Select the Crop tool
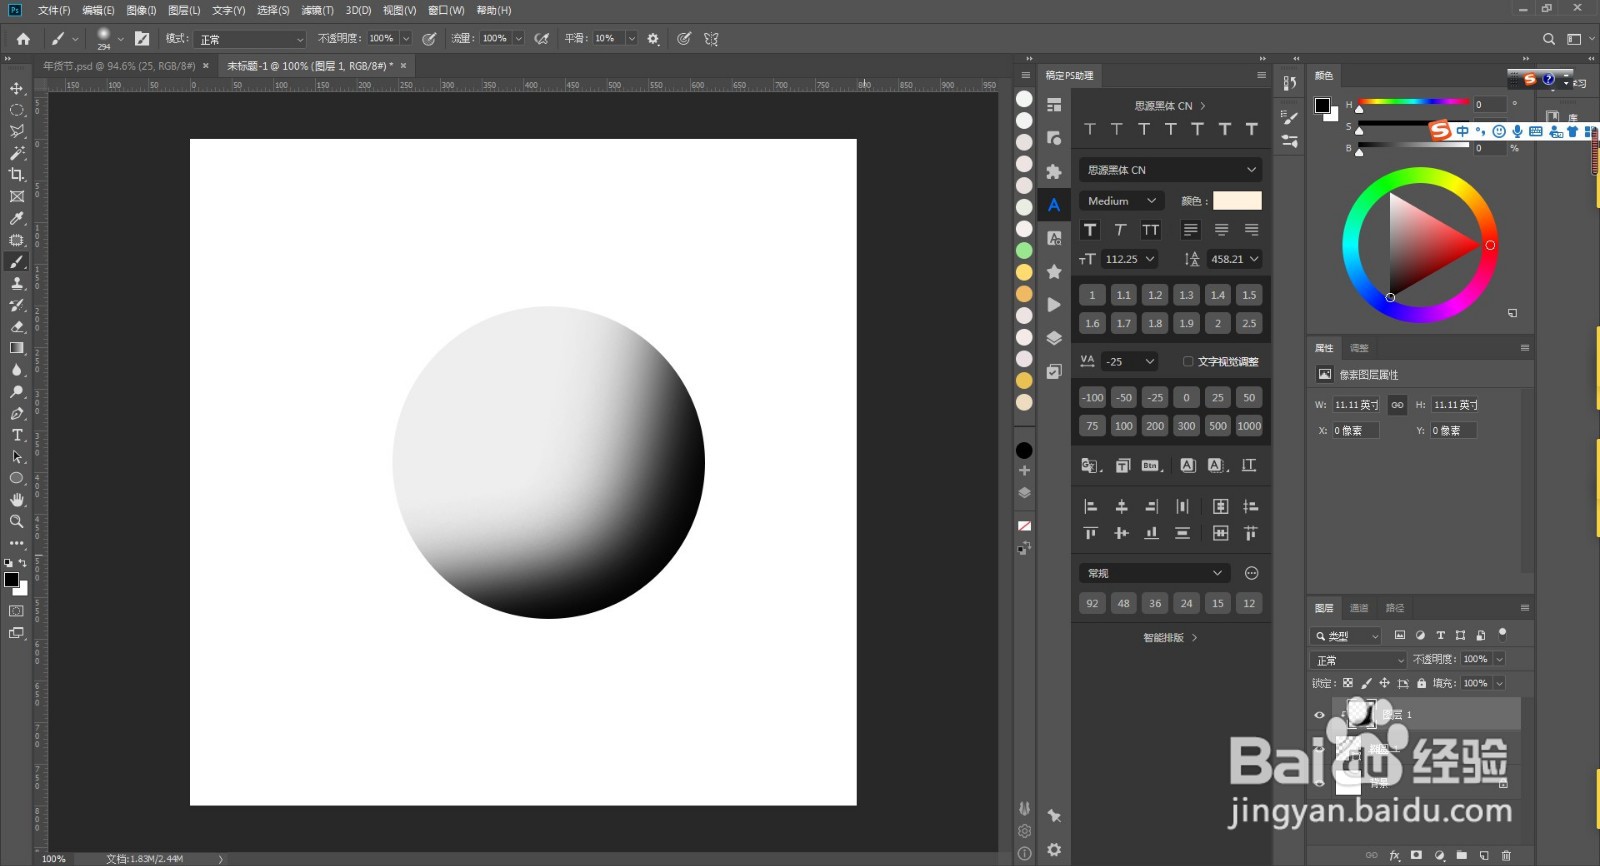Image resolution: width=1600 pixels, height=866 pixels. pos(17,175)
